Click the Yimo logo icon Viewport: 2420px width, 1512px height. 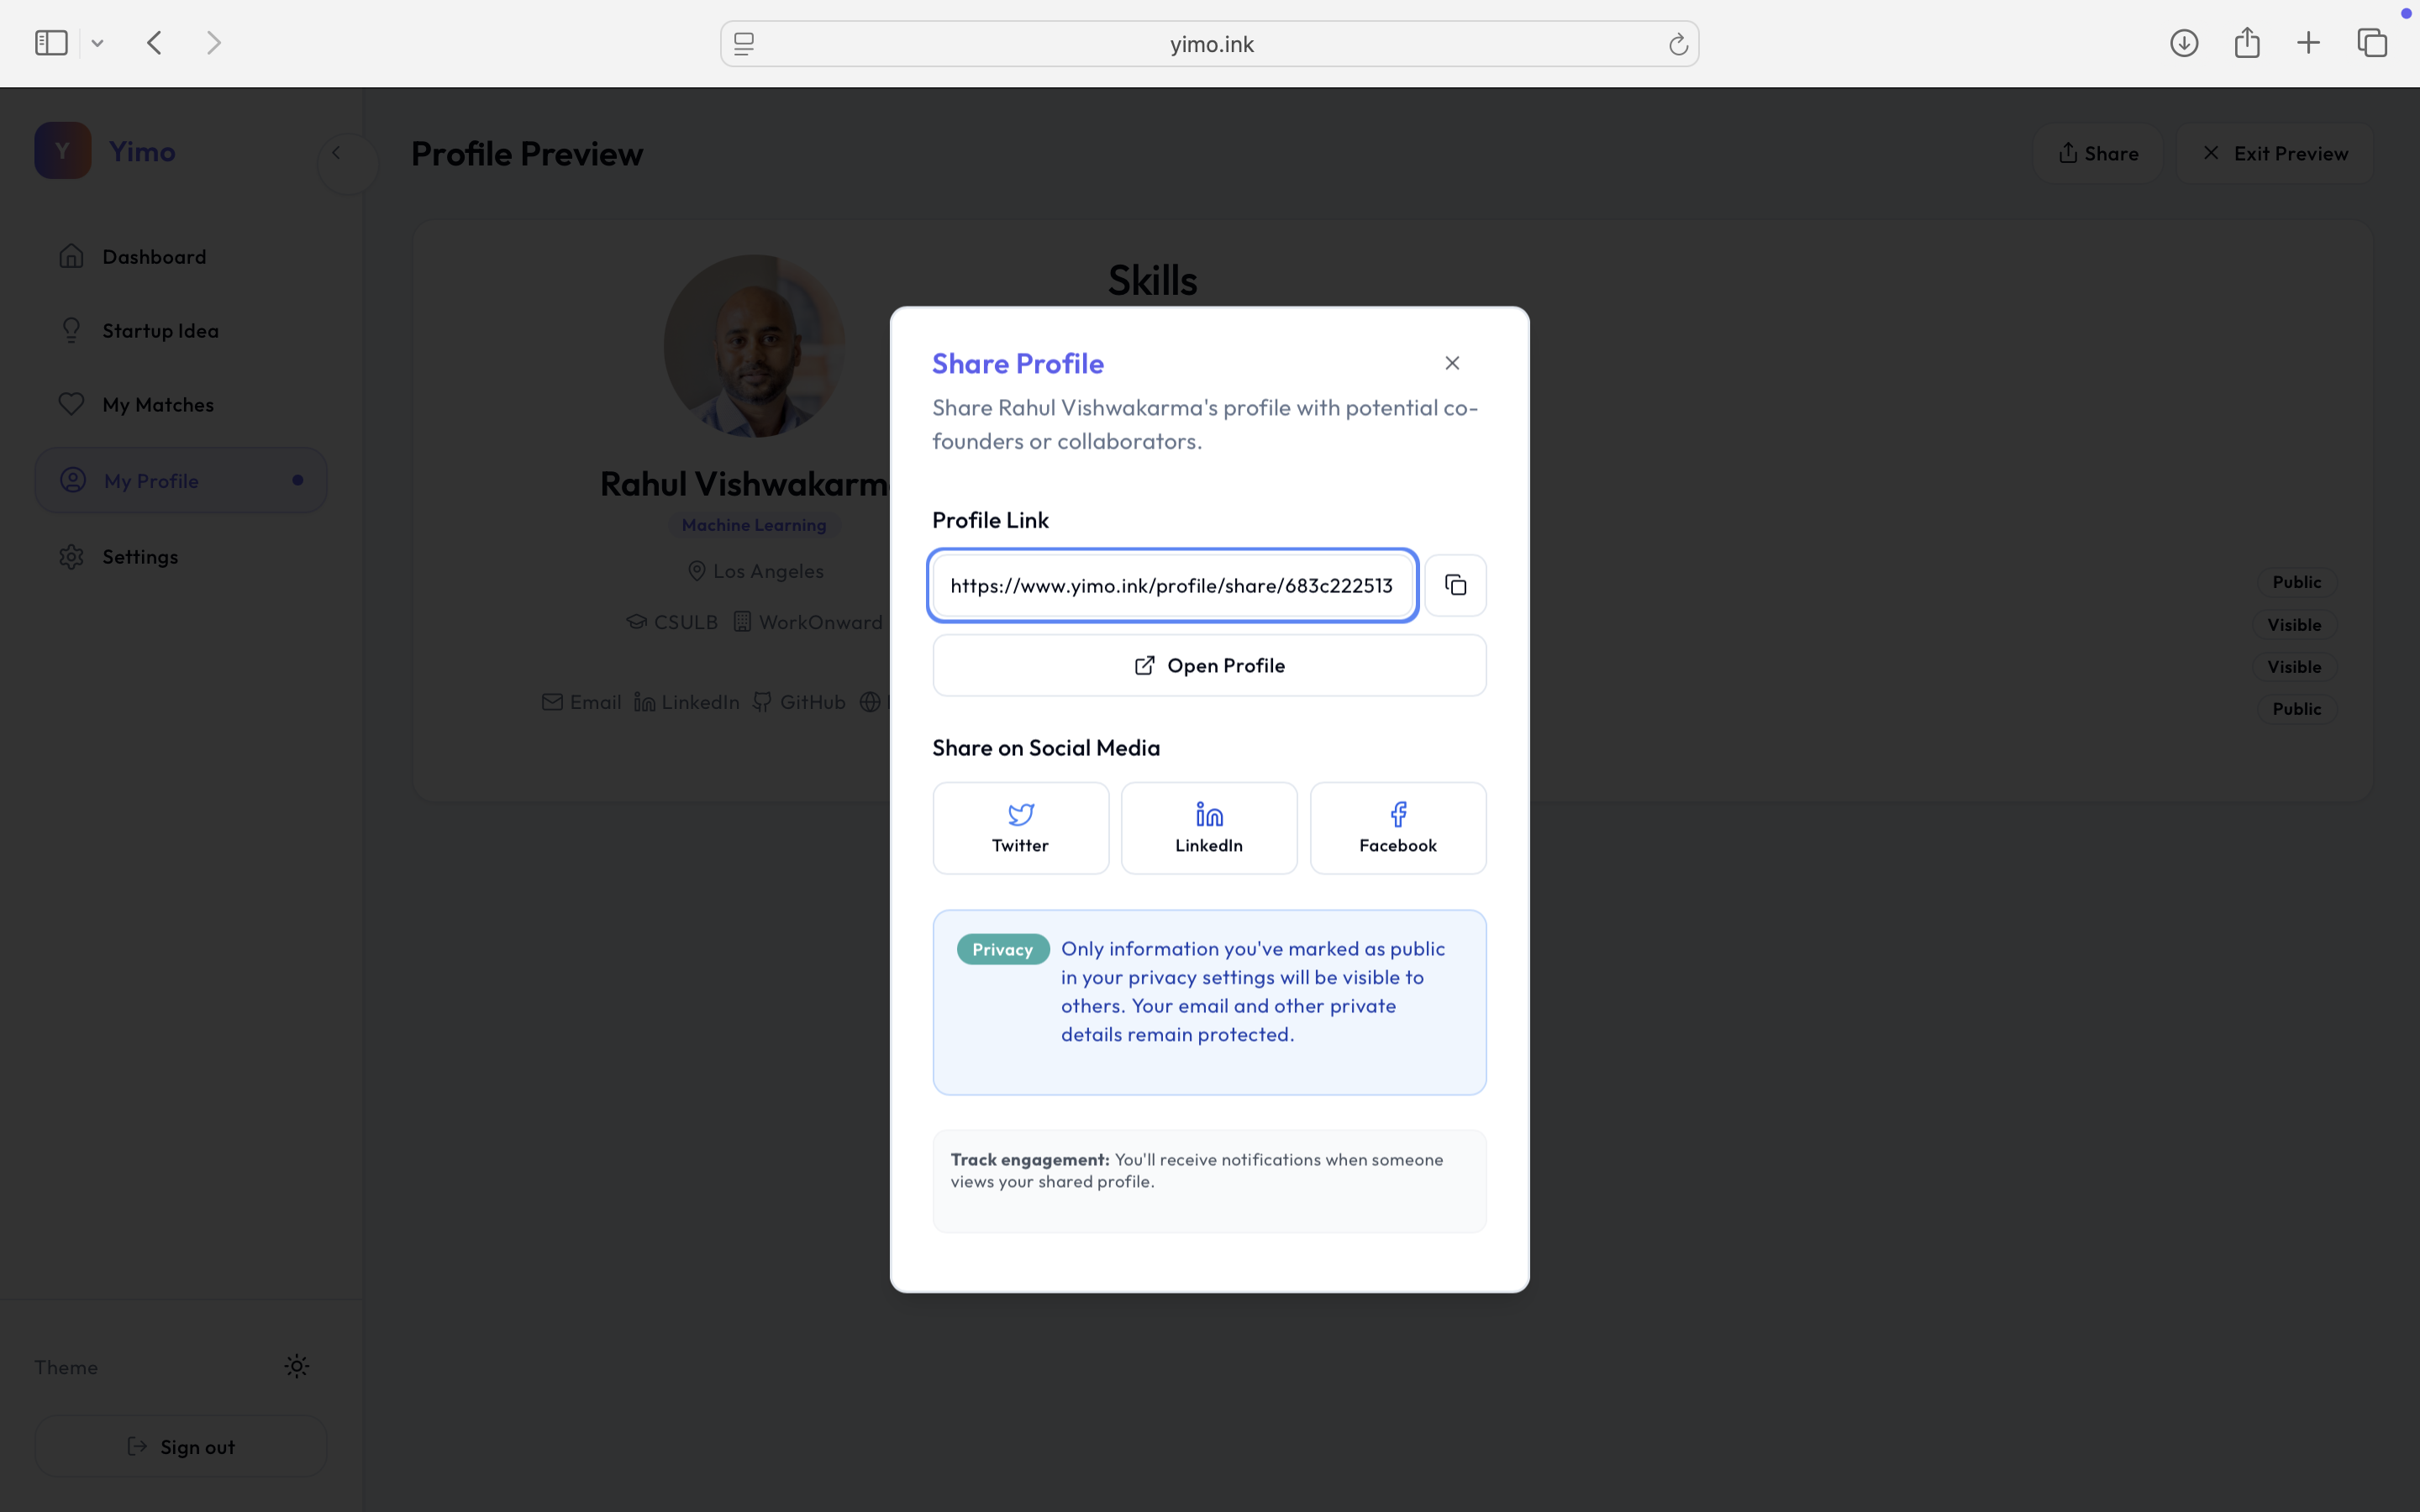point(63,151)
